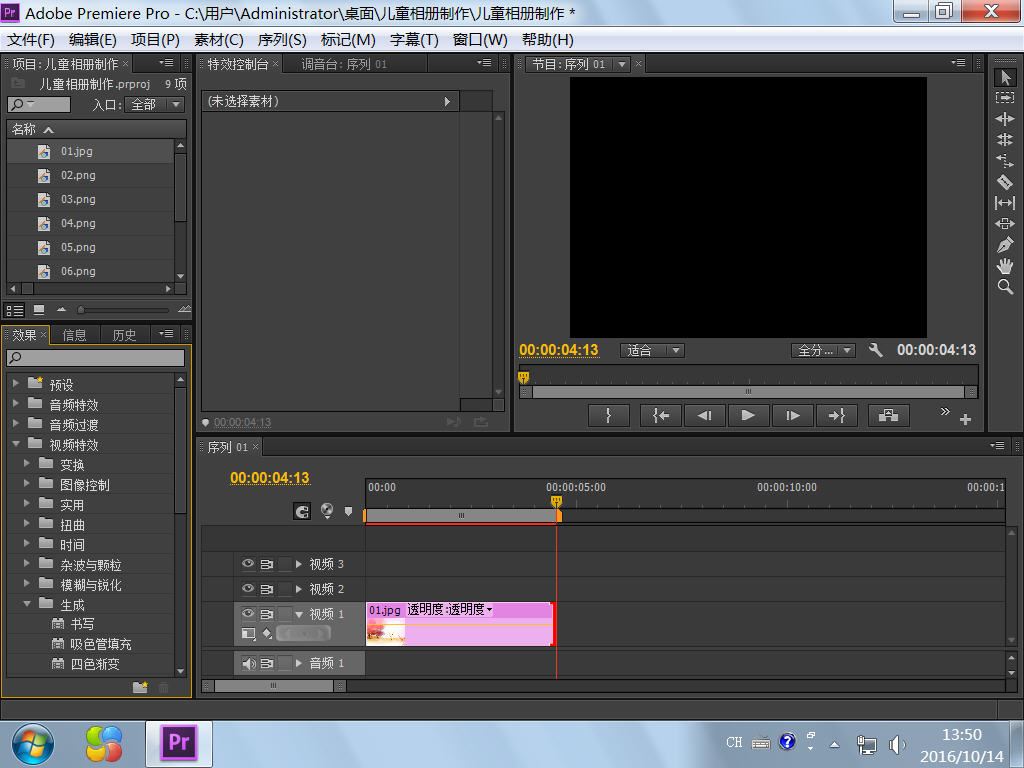Select the Razor tool
The height and width of the screenshot is (768, 1024).
(1005, 182)
